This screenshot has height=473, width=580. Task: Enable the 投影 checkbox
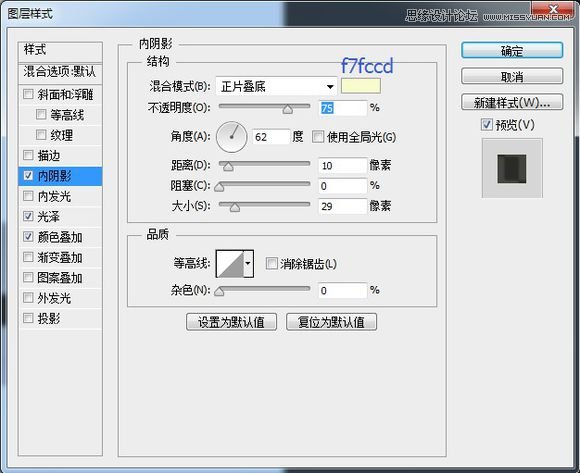28,318
